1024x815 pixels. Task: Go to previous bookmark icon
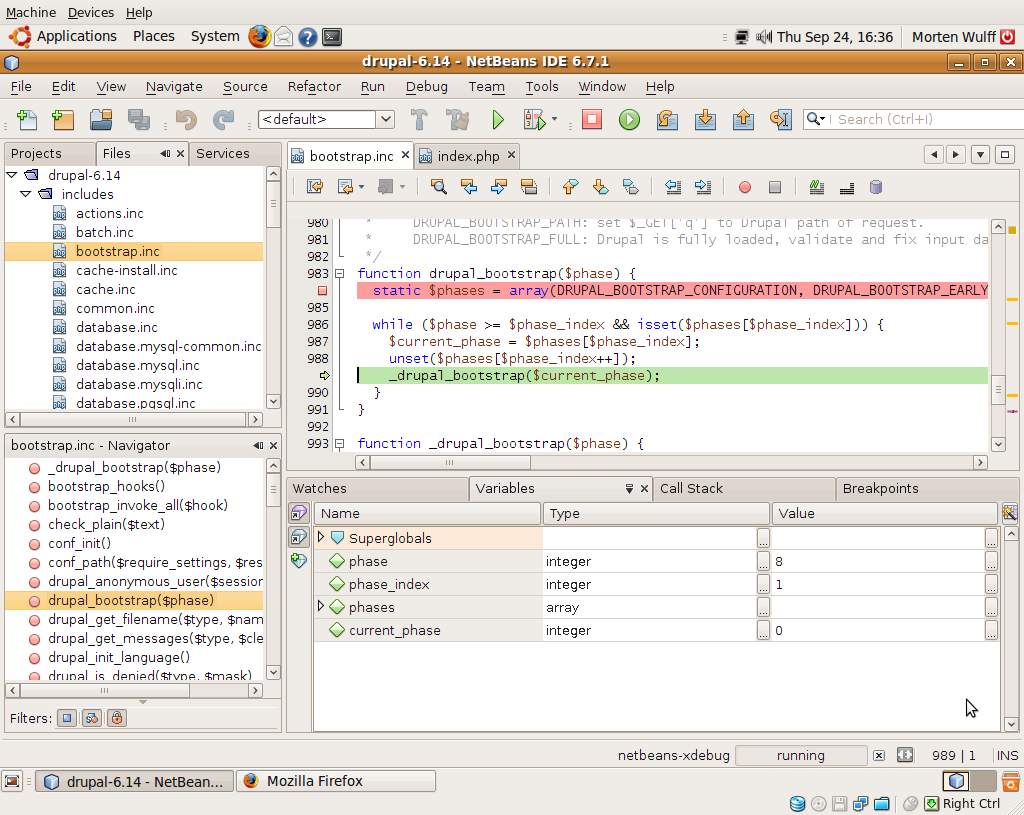(570, 187)
